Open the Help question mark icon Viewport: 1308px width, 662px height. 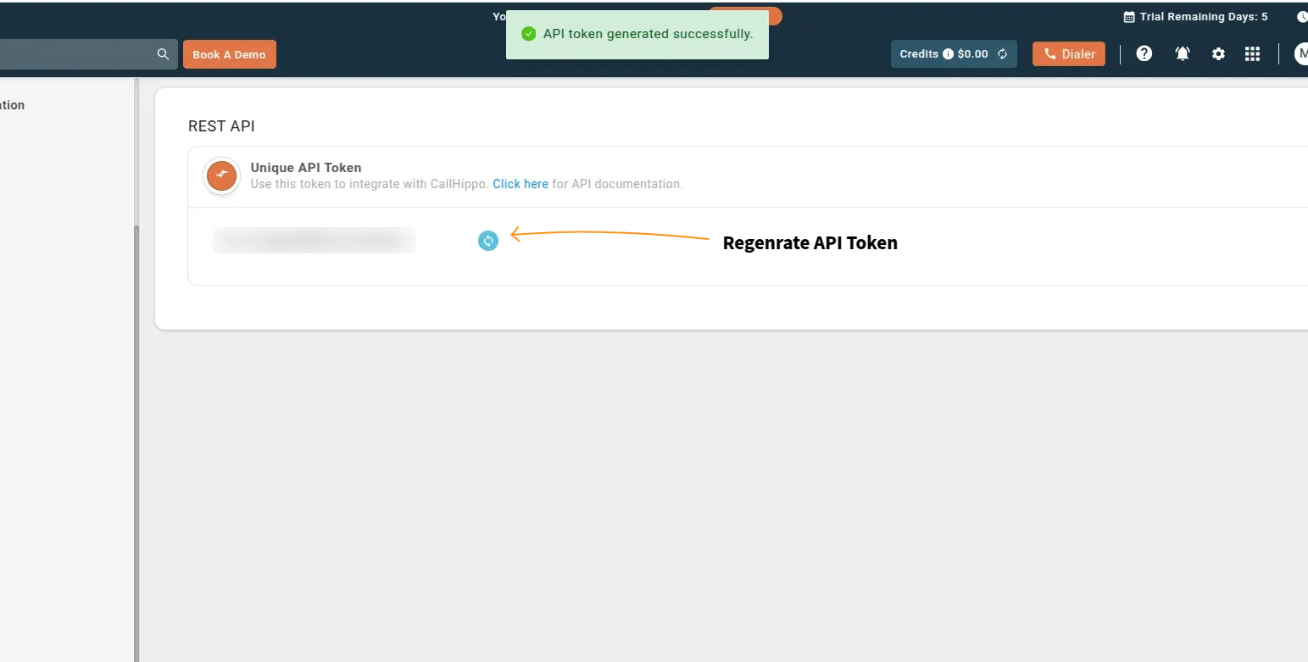tap(1144, 54)
